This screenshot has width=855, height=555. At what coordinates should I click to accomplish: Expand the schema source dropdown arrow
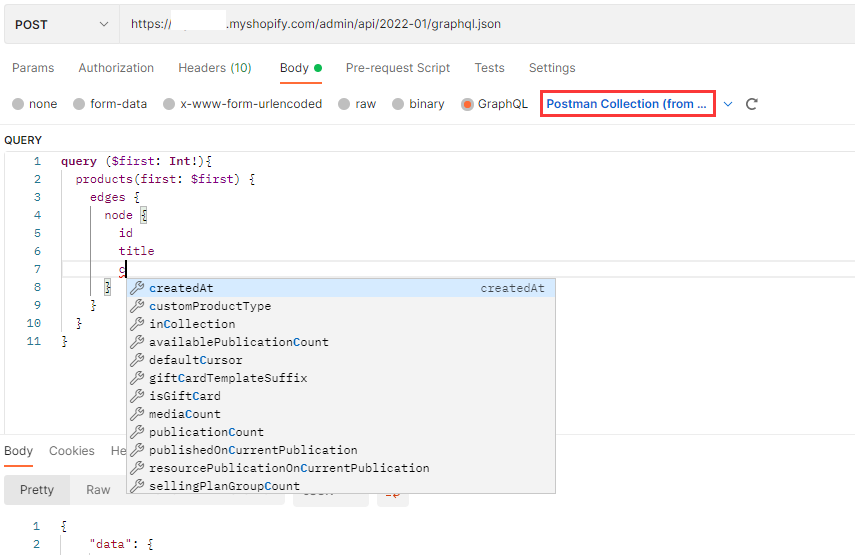(728, 104)
